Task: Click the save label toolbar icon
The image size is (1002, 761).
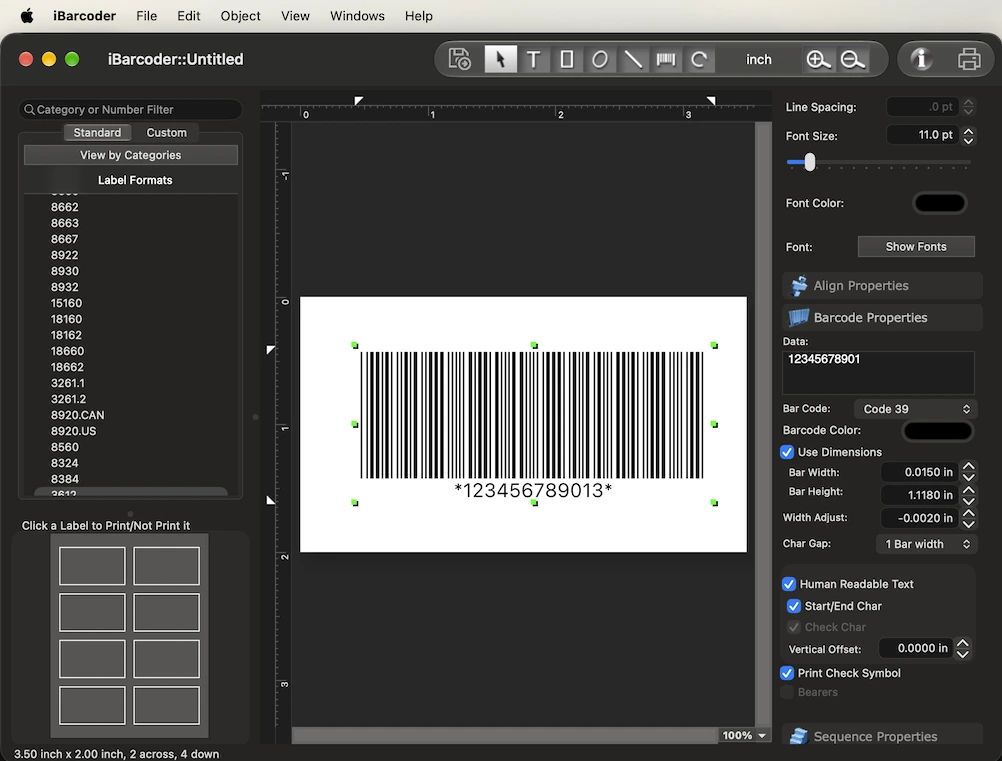Action: (459, 59)
